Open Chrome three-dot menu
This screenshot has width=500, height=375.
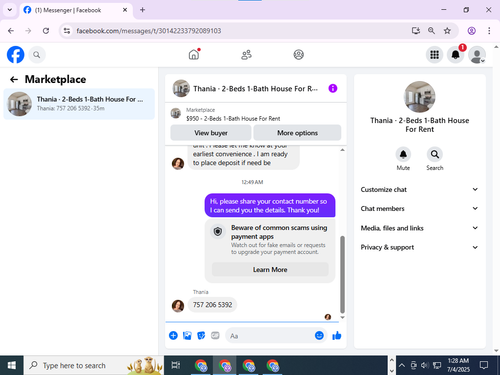(489, 31)
